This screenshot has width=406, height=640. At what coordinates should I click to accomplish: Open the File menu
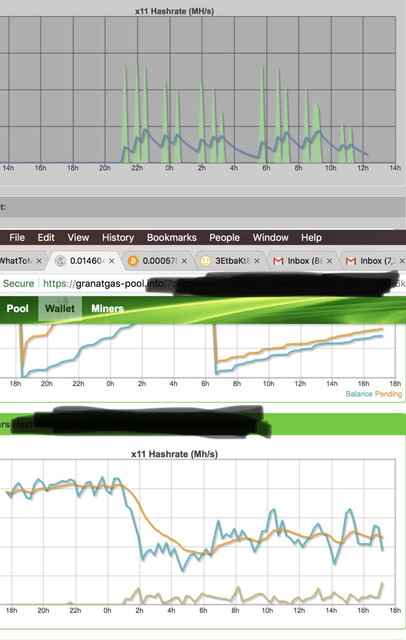(17, 238)
